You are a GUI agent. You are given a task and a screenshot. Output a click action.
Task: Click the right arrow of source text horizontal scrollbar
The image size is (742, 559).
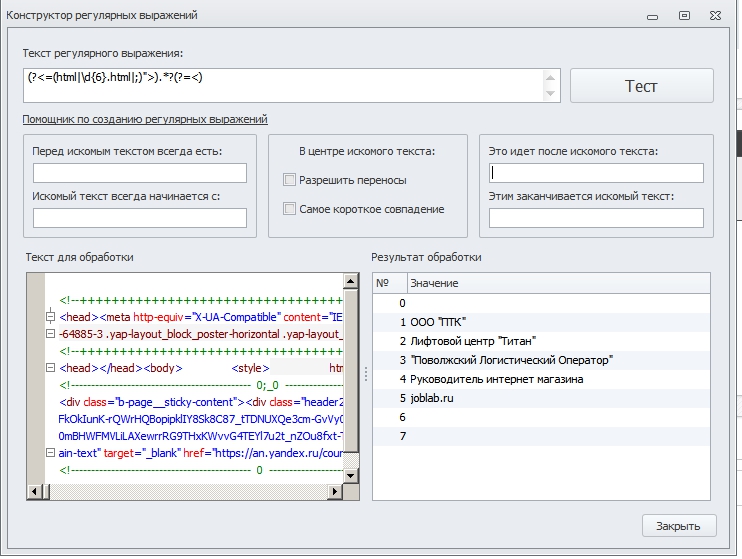pos(335,492)
